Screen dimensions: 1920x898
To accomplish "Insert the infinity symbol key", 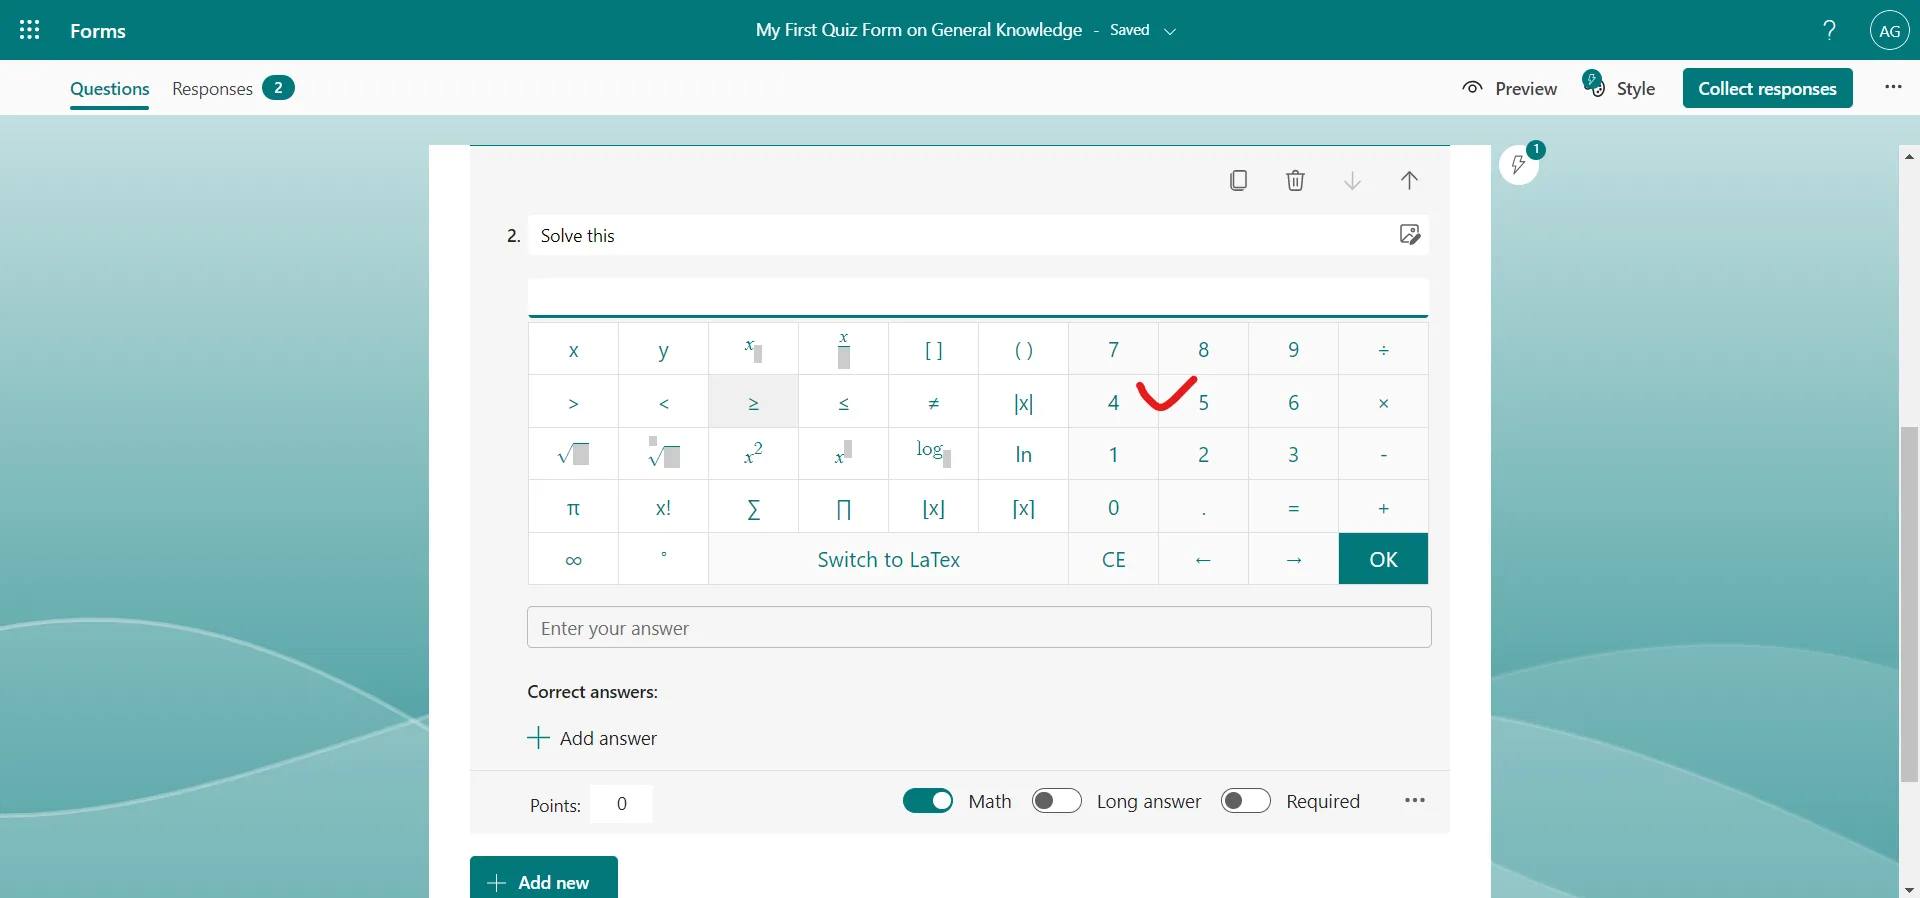I will point(573,559).
